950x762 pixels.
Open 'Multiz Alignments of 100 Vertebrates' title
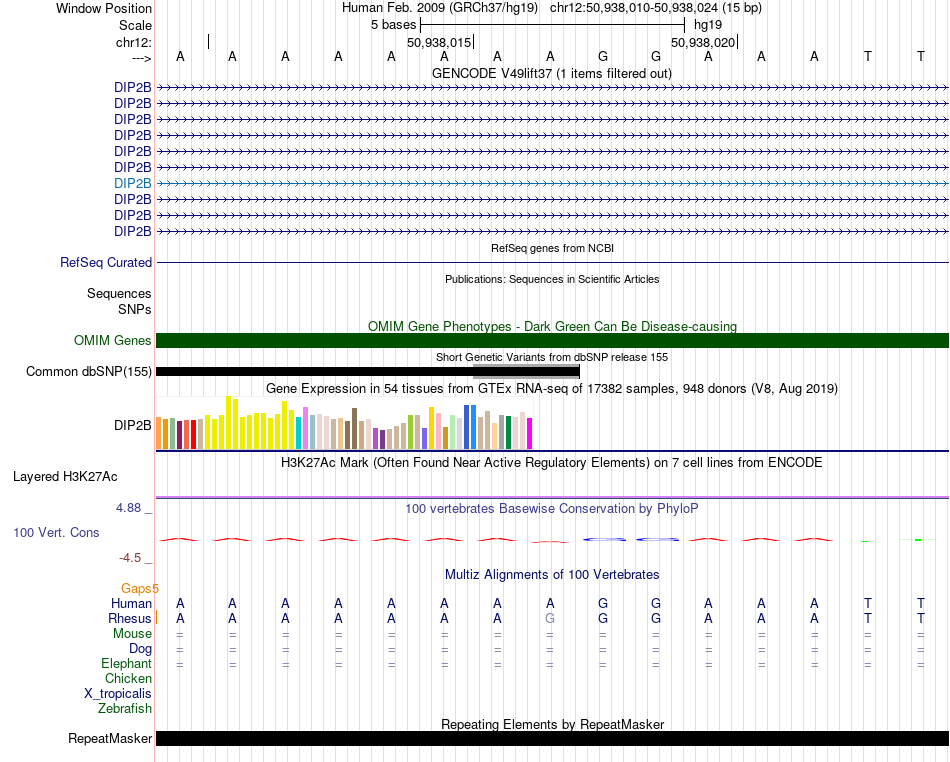(x=552, y=574)
